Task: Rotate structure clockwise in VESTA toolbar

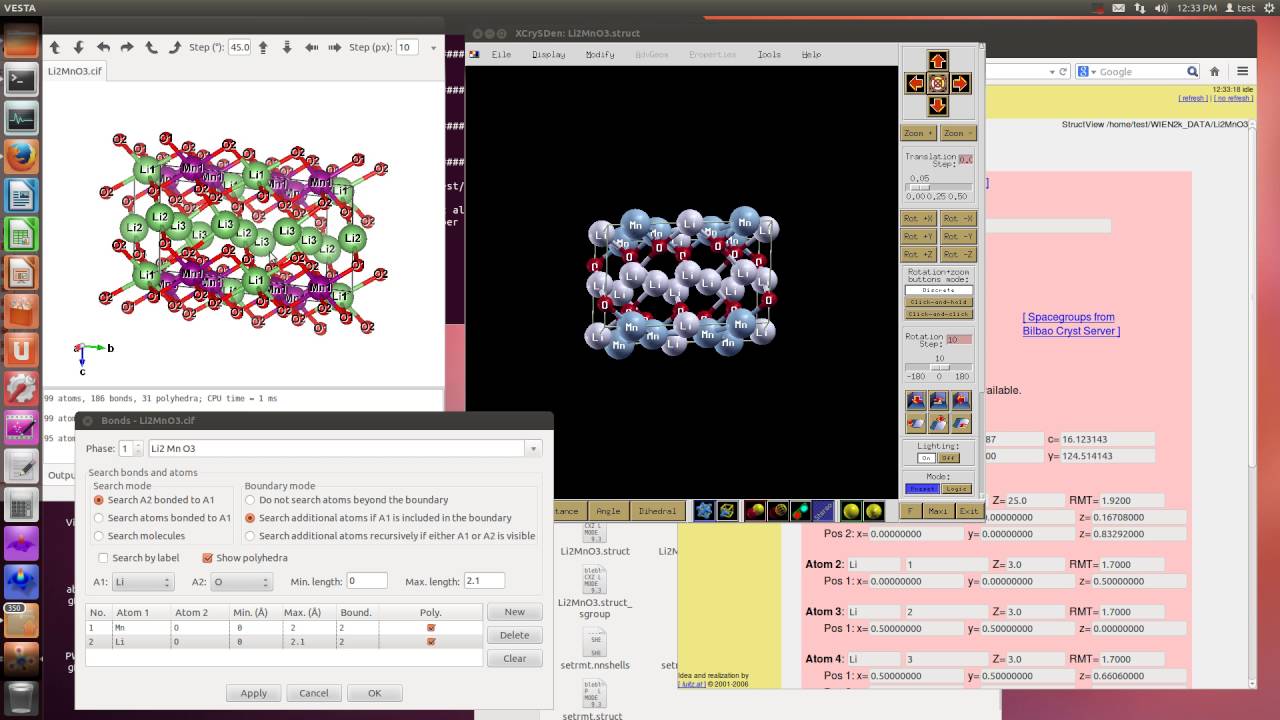Action: [175, 47]
